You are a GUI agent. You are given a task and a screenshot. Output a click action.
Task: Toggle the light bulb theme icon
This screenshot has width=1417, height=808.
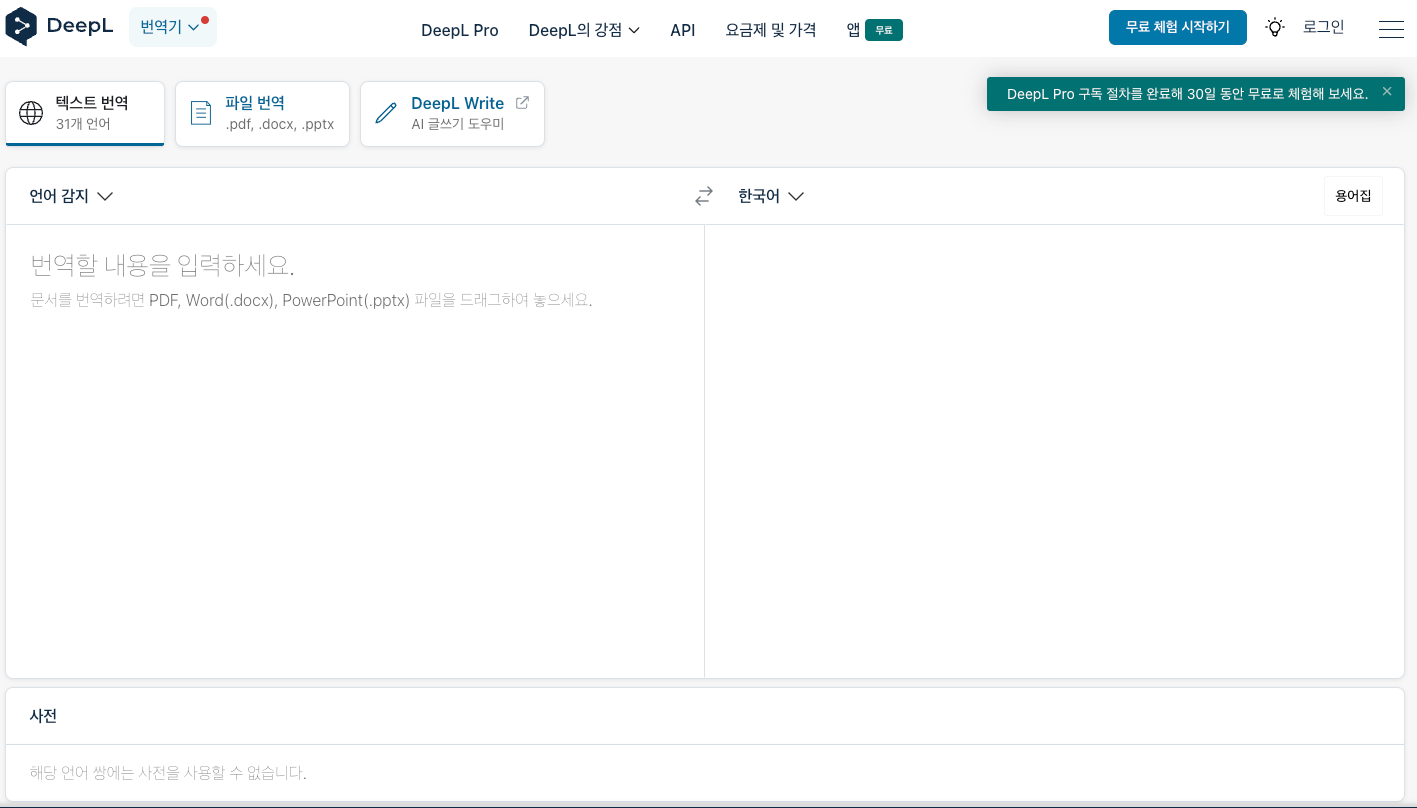point(1274,28)
